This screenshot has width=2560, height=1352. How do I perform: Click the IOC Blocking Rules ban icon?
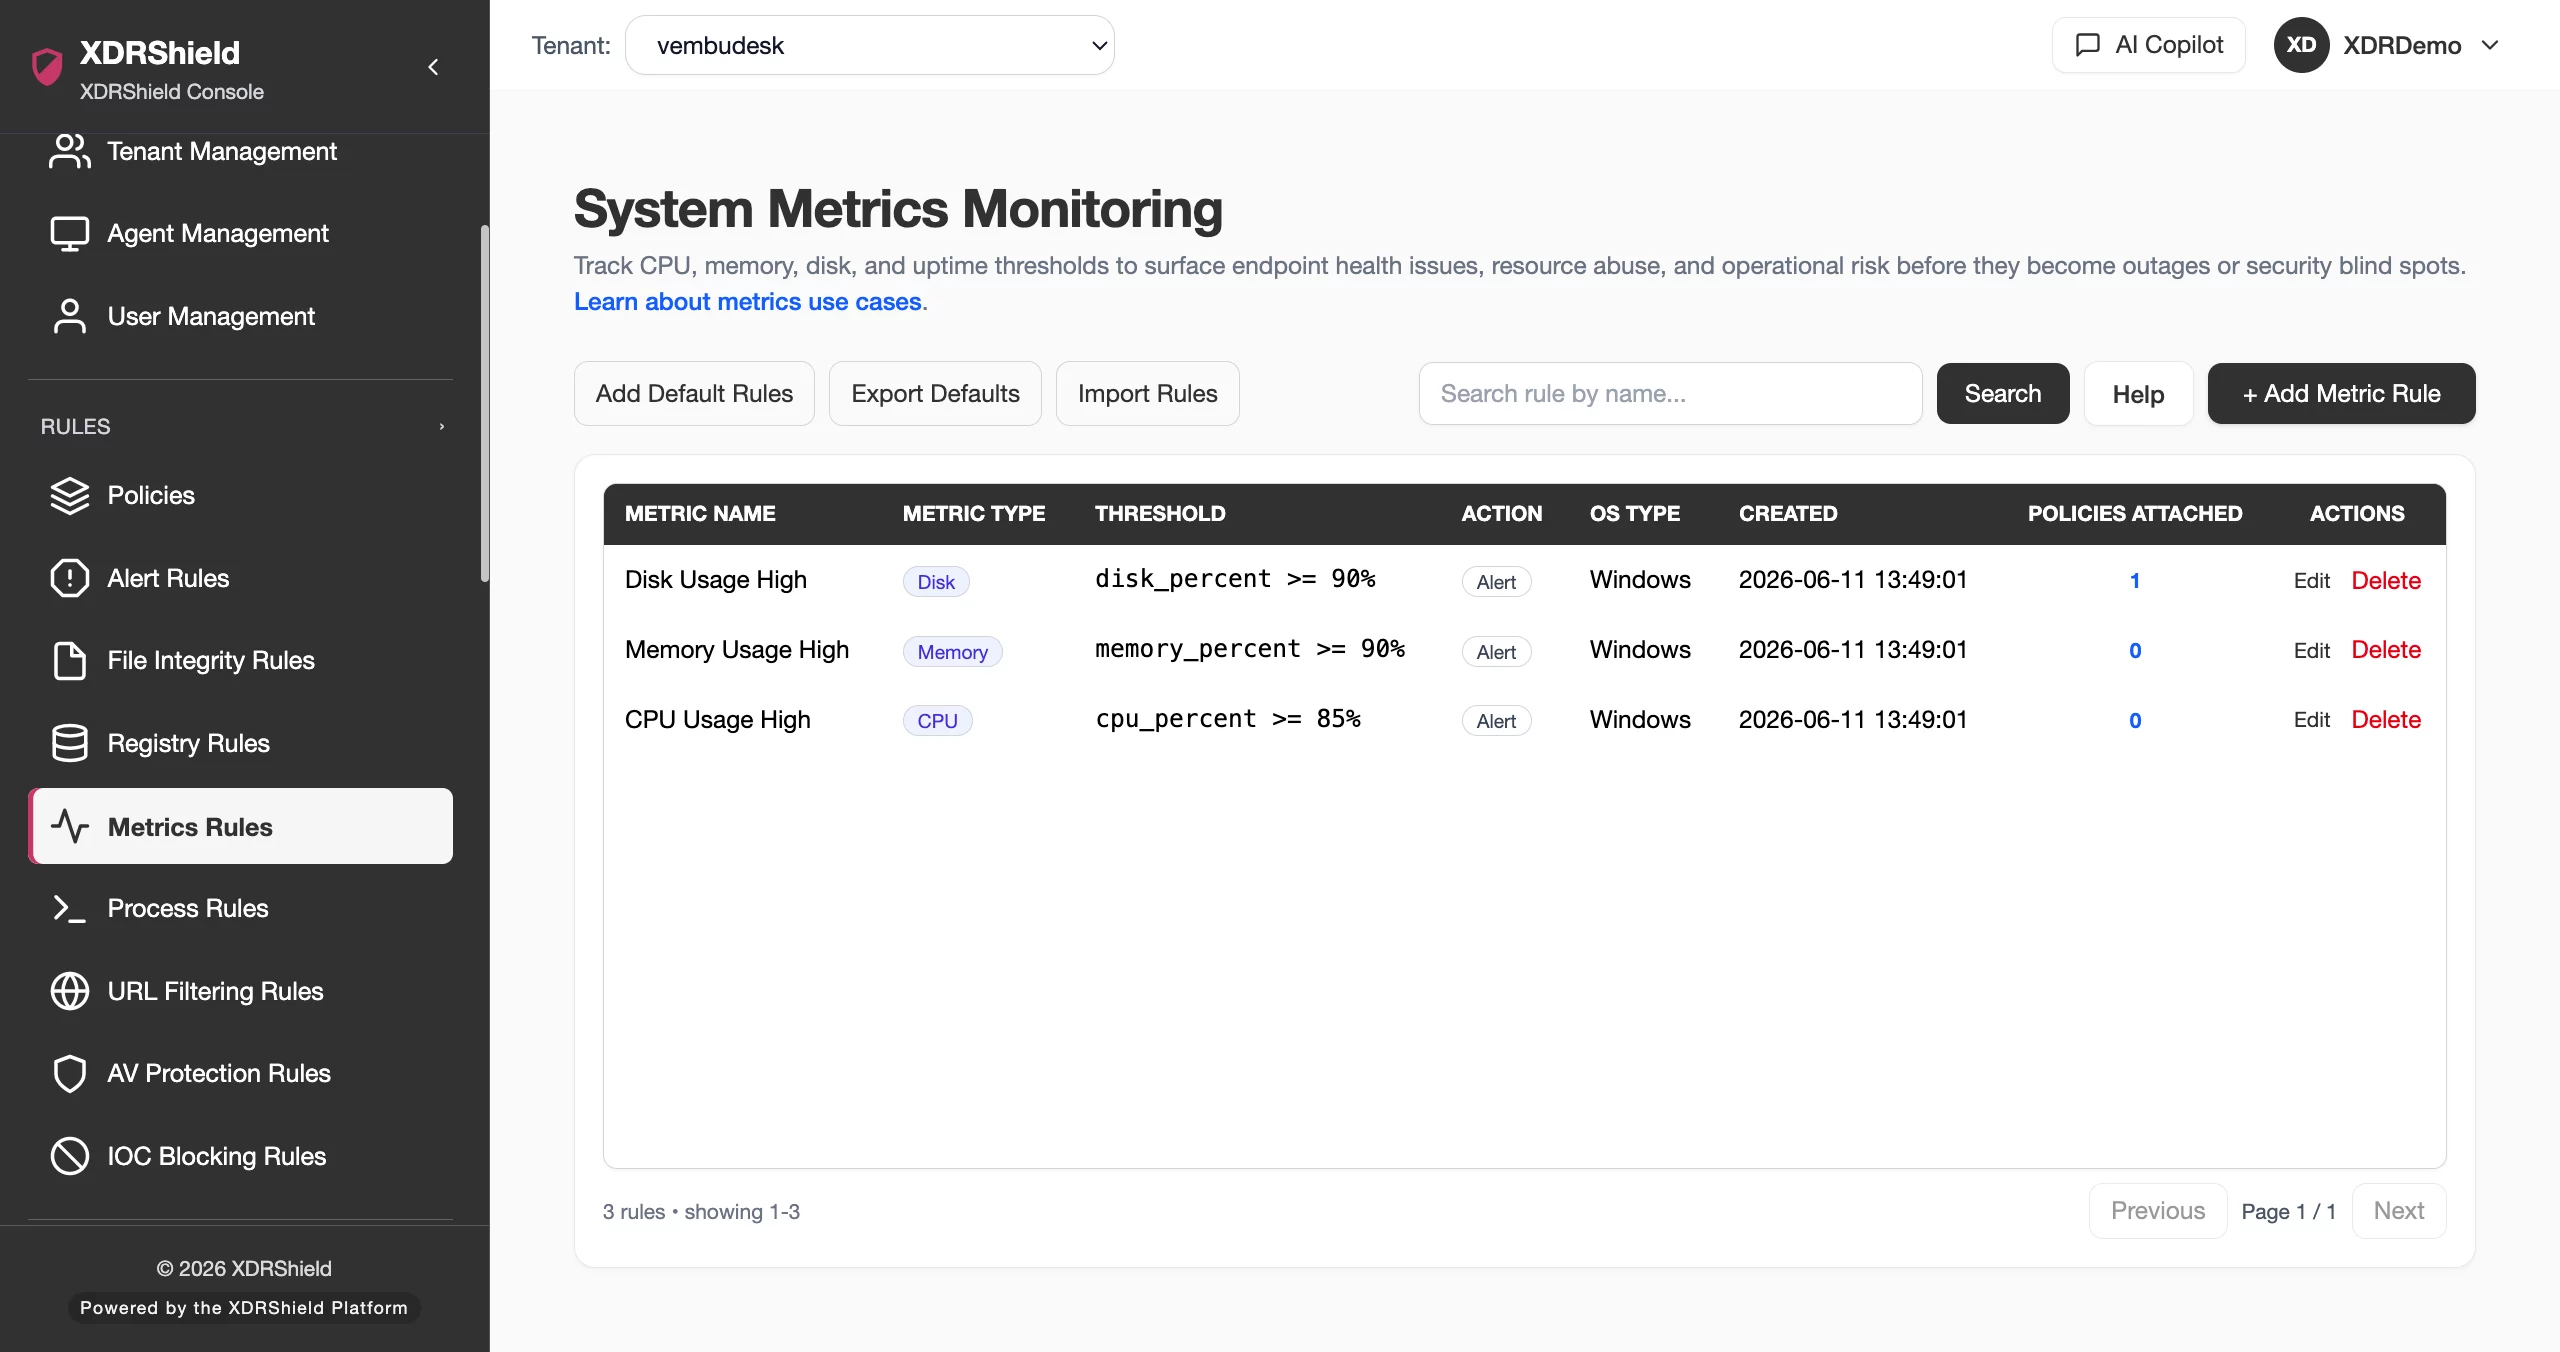pyautogui.click(x=69, y=1156)
